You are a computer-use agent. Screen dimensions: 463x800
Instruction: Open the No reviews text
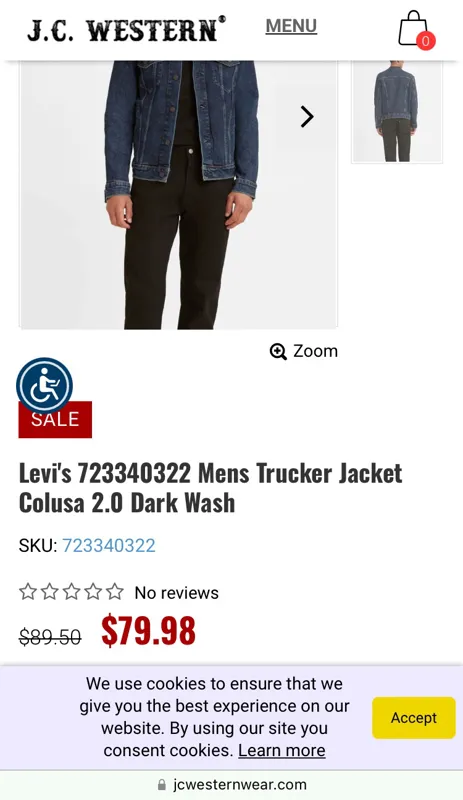(x=177, y=593)
